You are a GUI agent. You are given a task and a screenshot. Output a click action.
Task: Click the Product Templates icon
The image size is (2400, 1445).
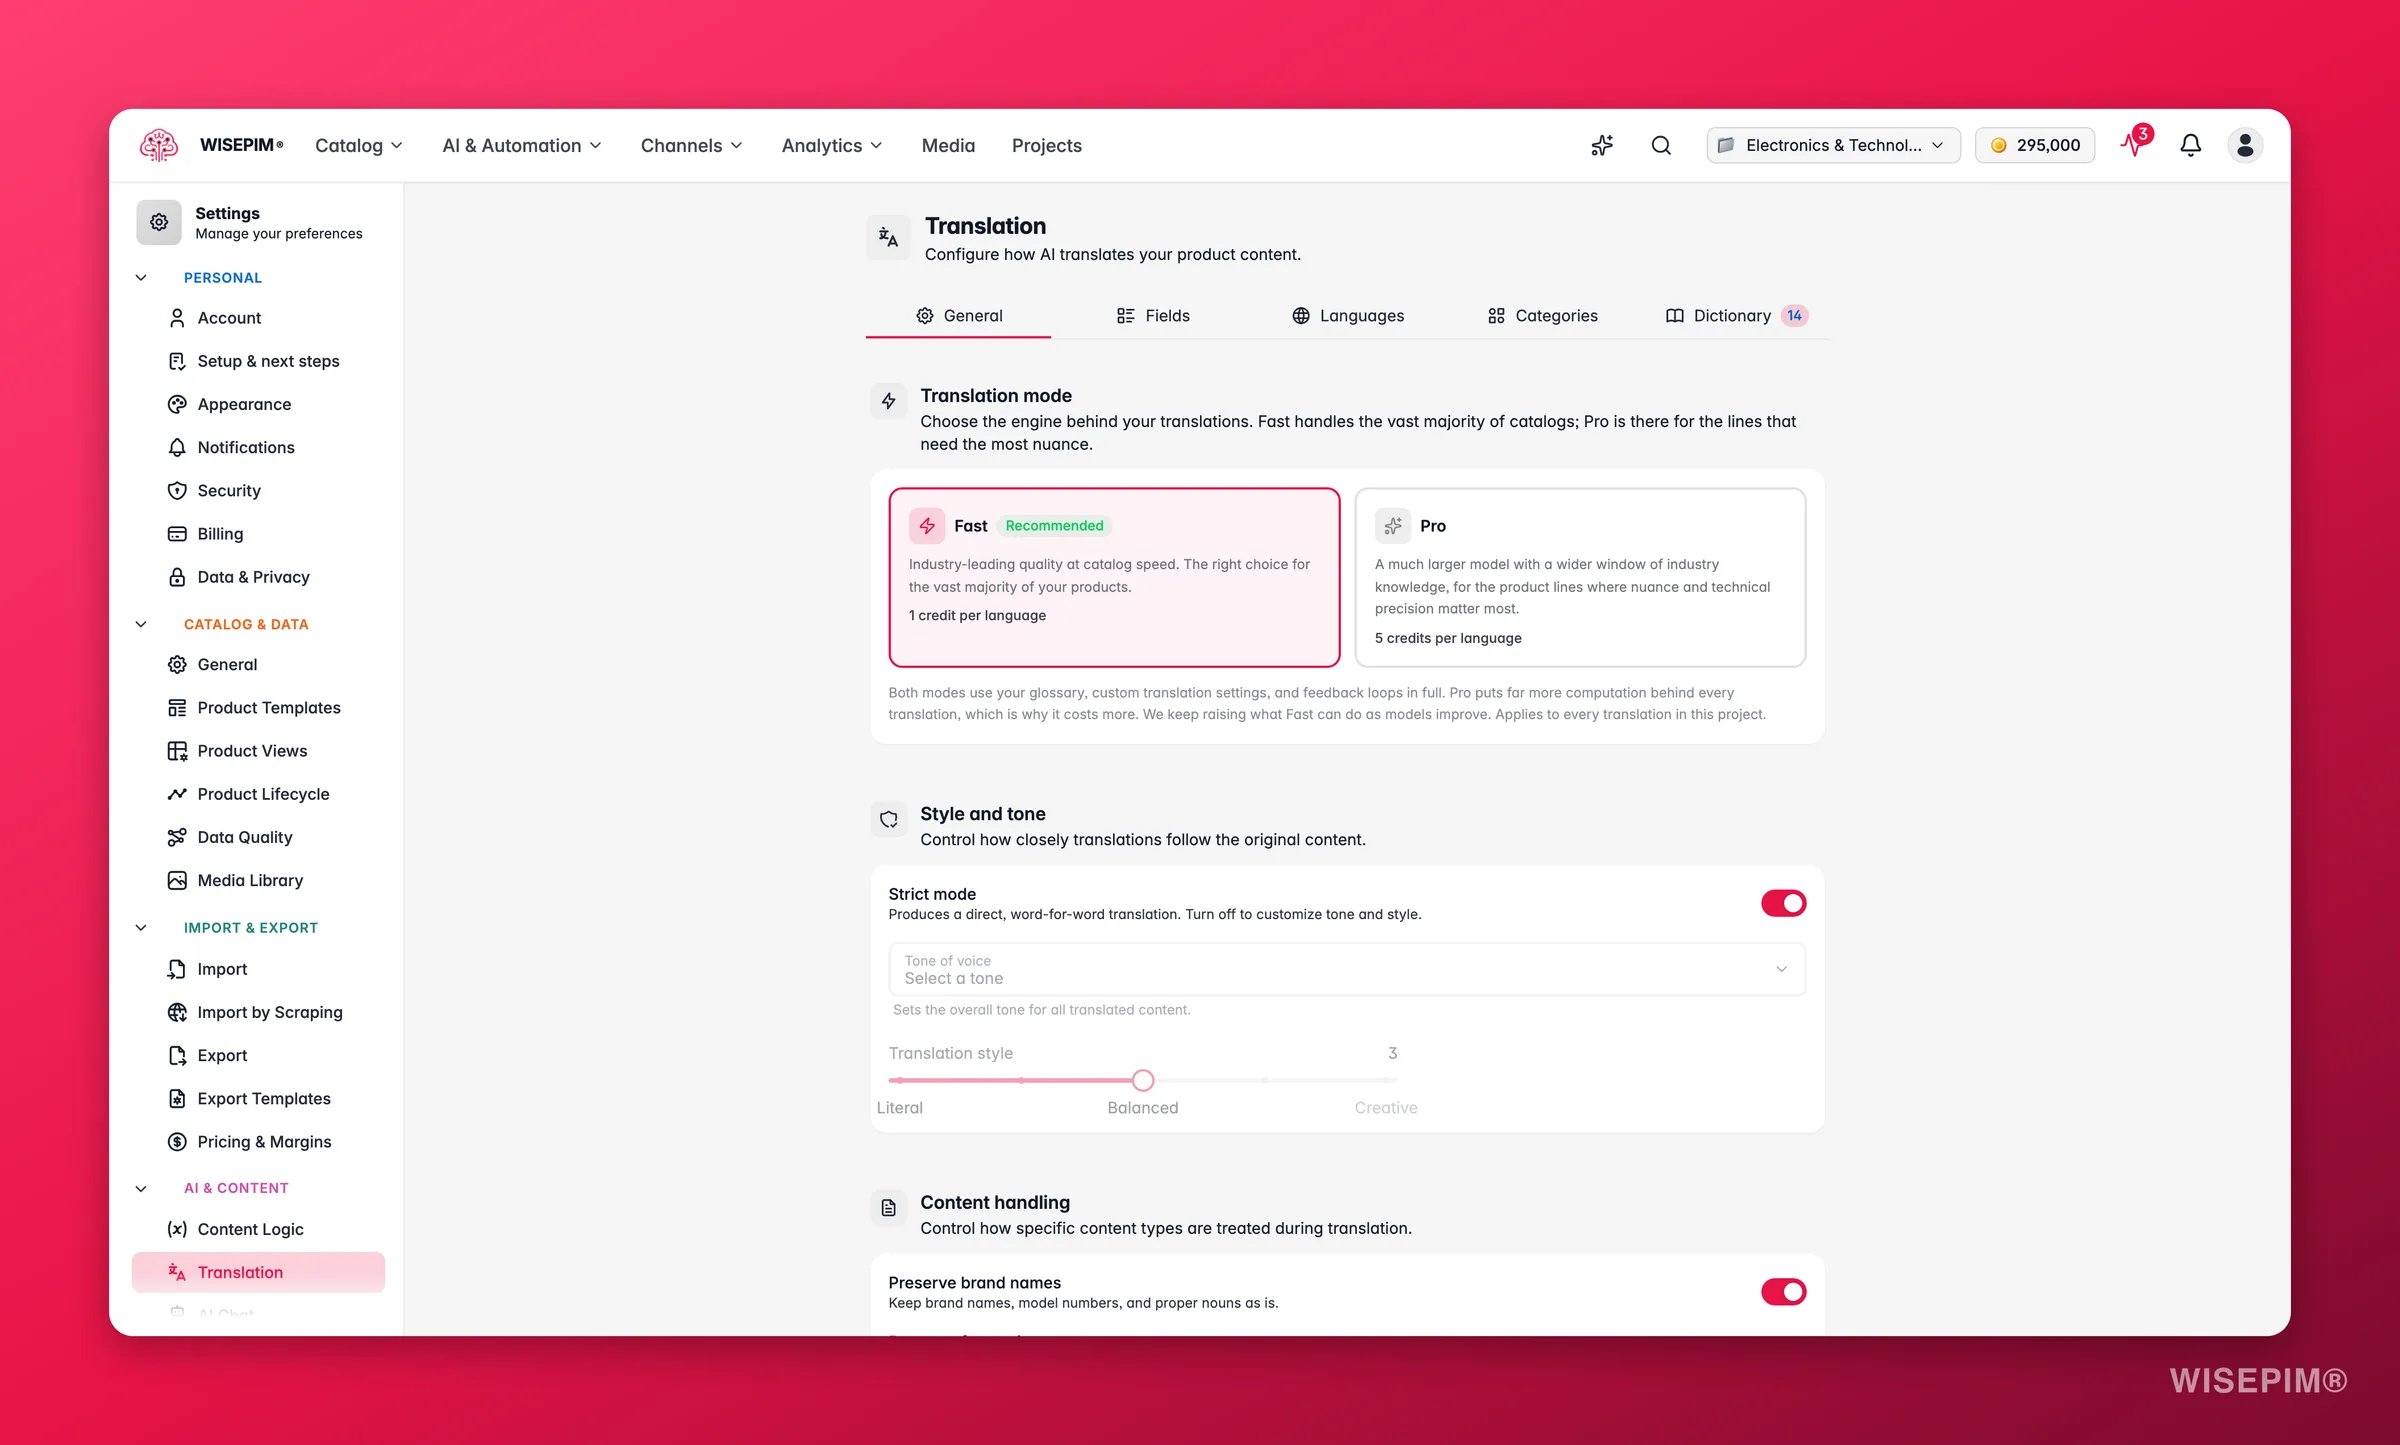coord(177,708)
